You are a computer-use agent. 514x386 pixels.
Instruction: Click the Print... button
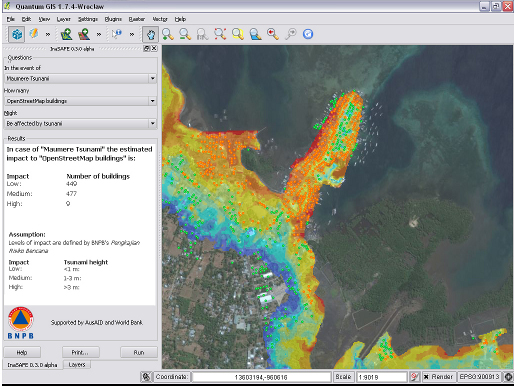coord(80,352)
